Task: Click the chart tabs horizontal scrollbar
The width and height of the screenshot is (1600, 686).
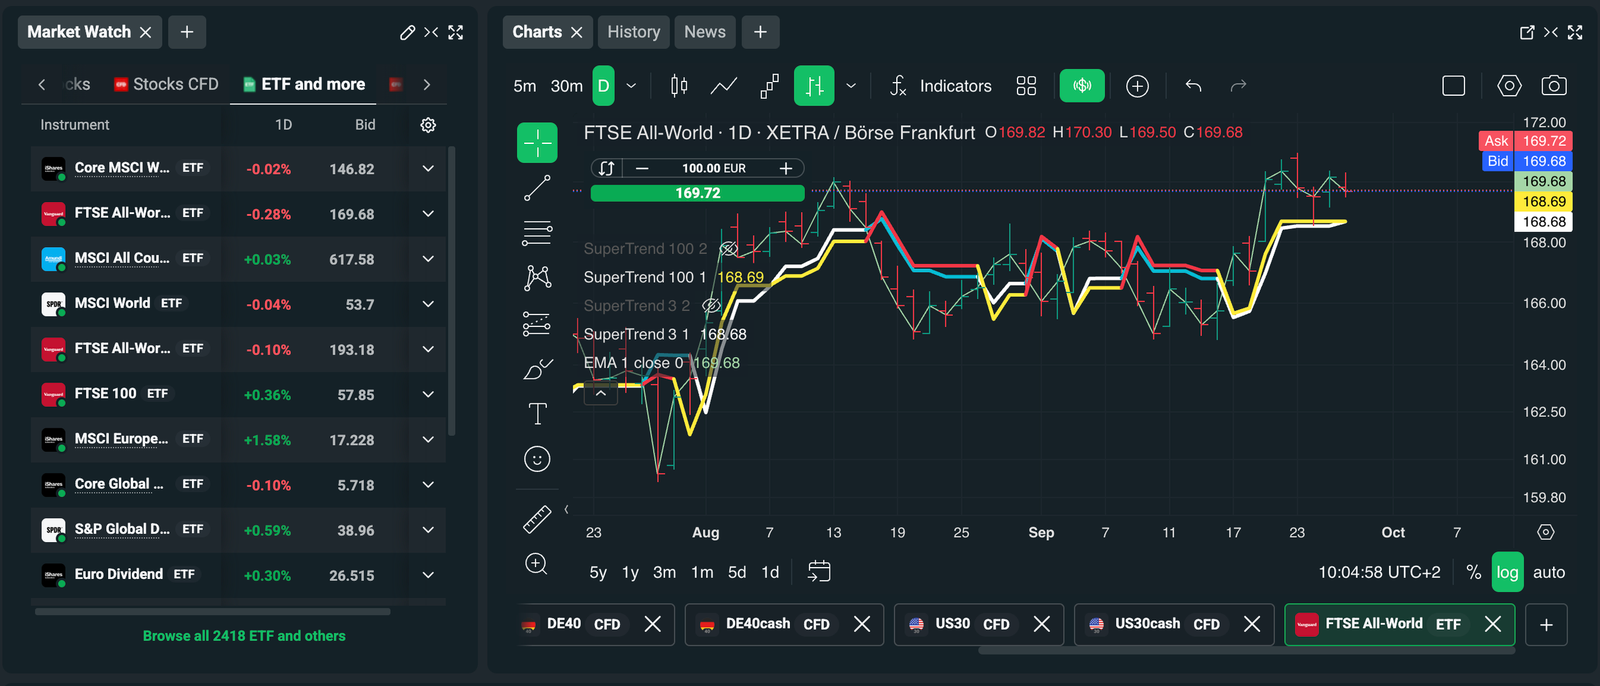Action: (1247, 650)
